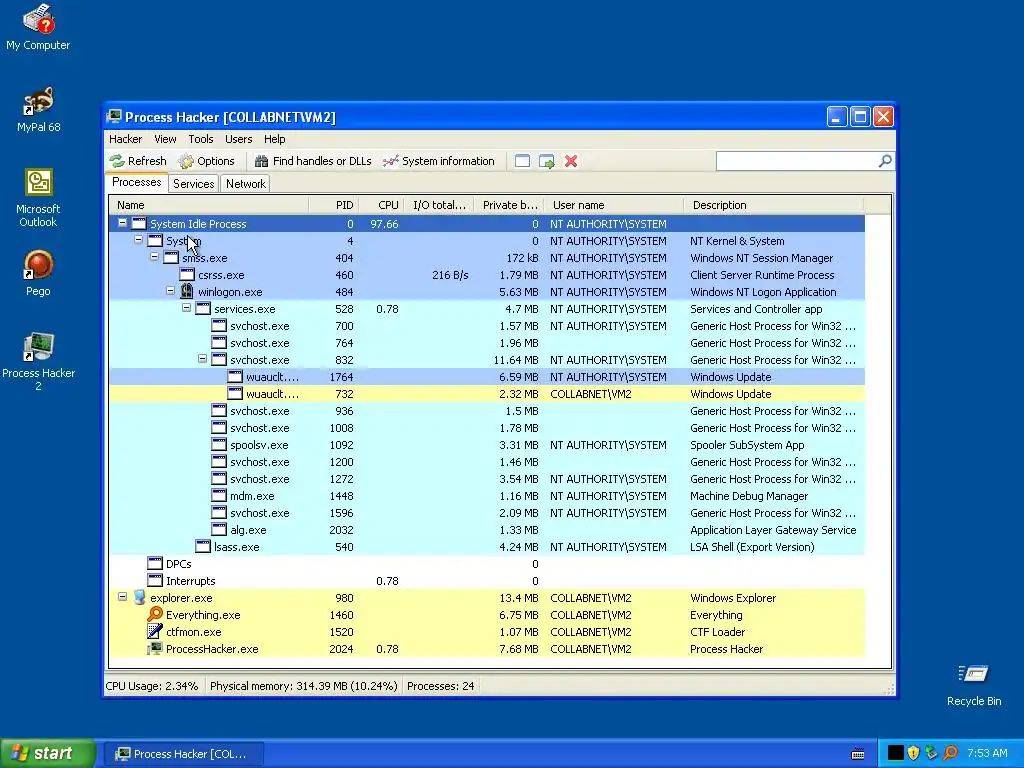The height and width of the screenshot is (768, 1024).
Task: Collapse the winlogon.exe tree node
Action: (x=170, y=291)
